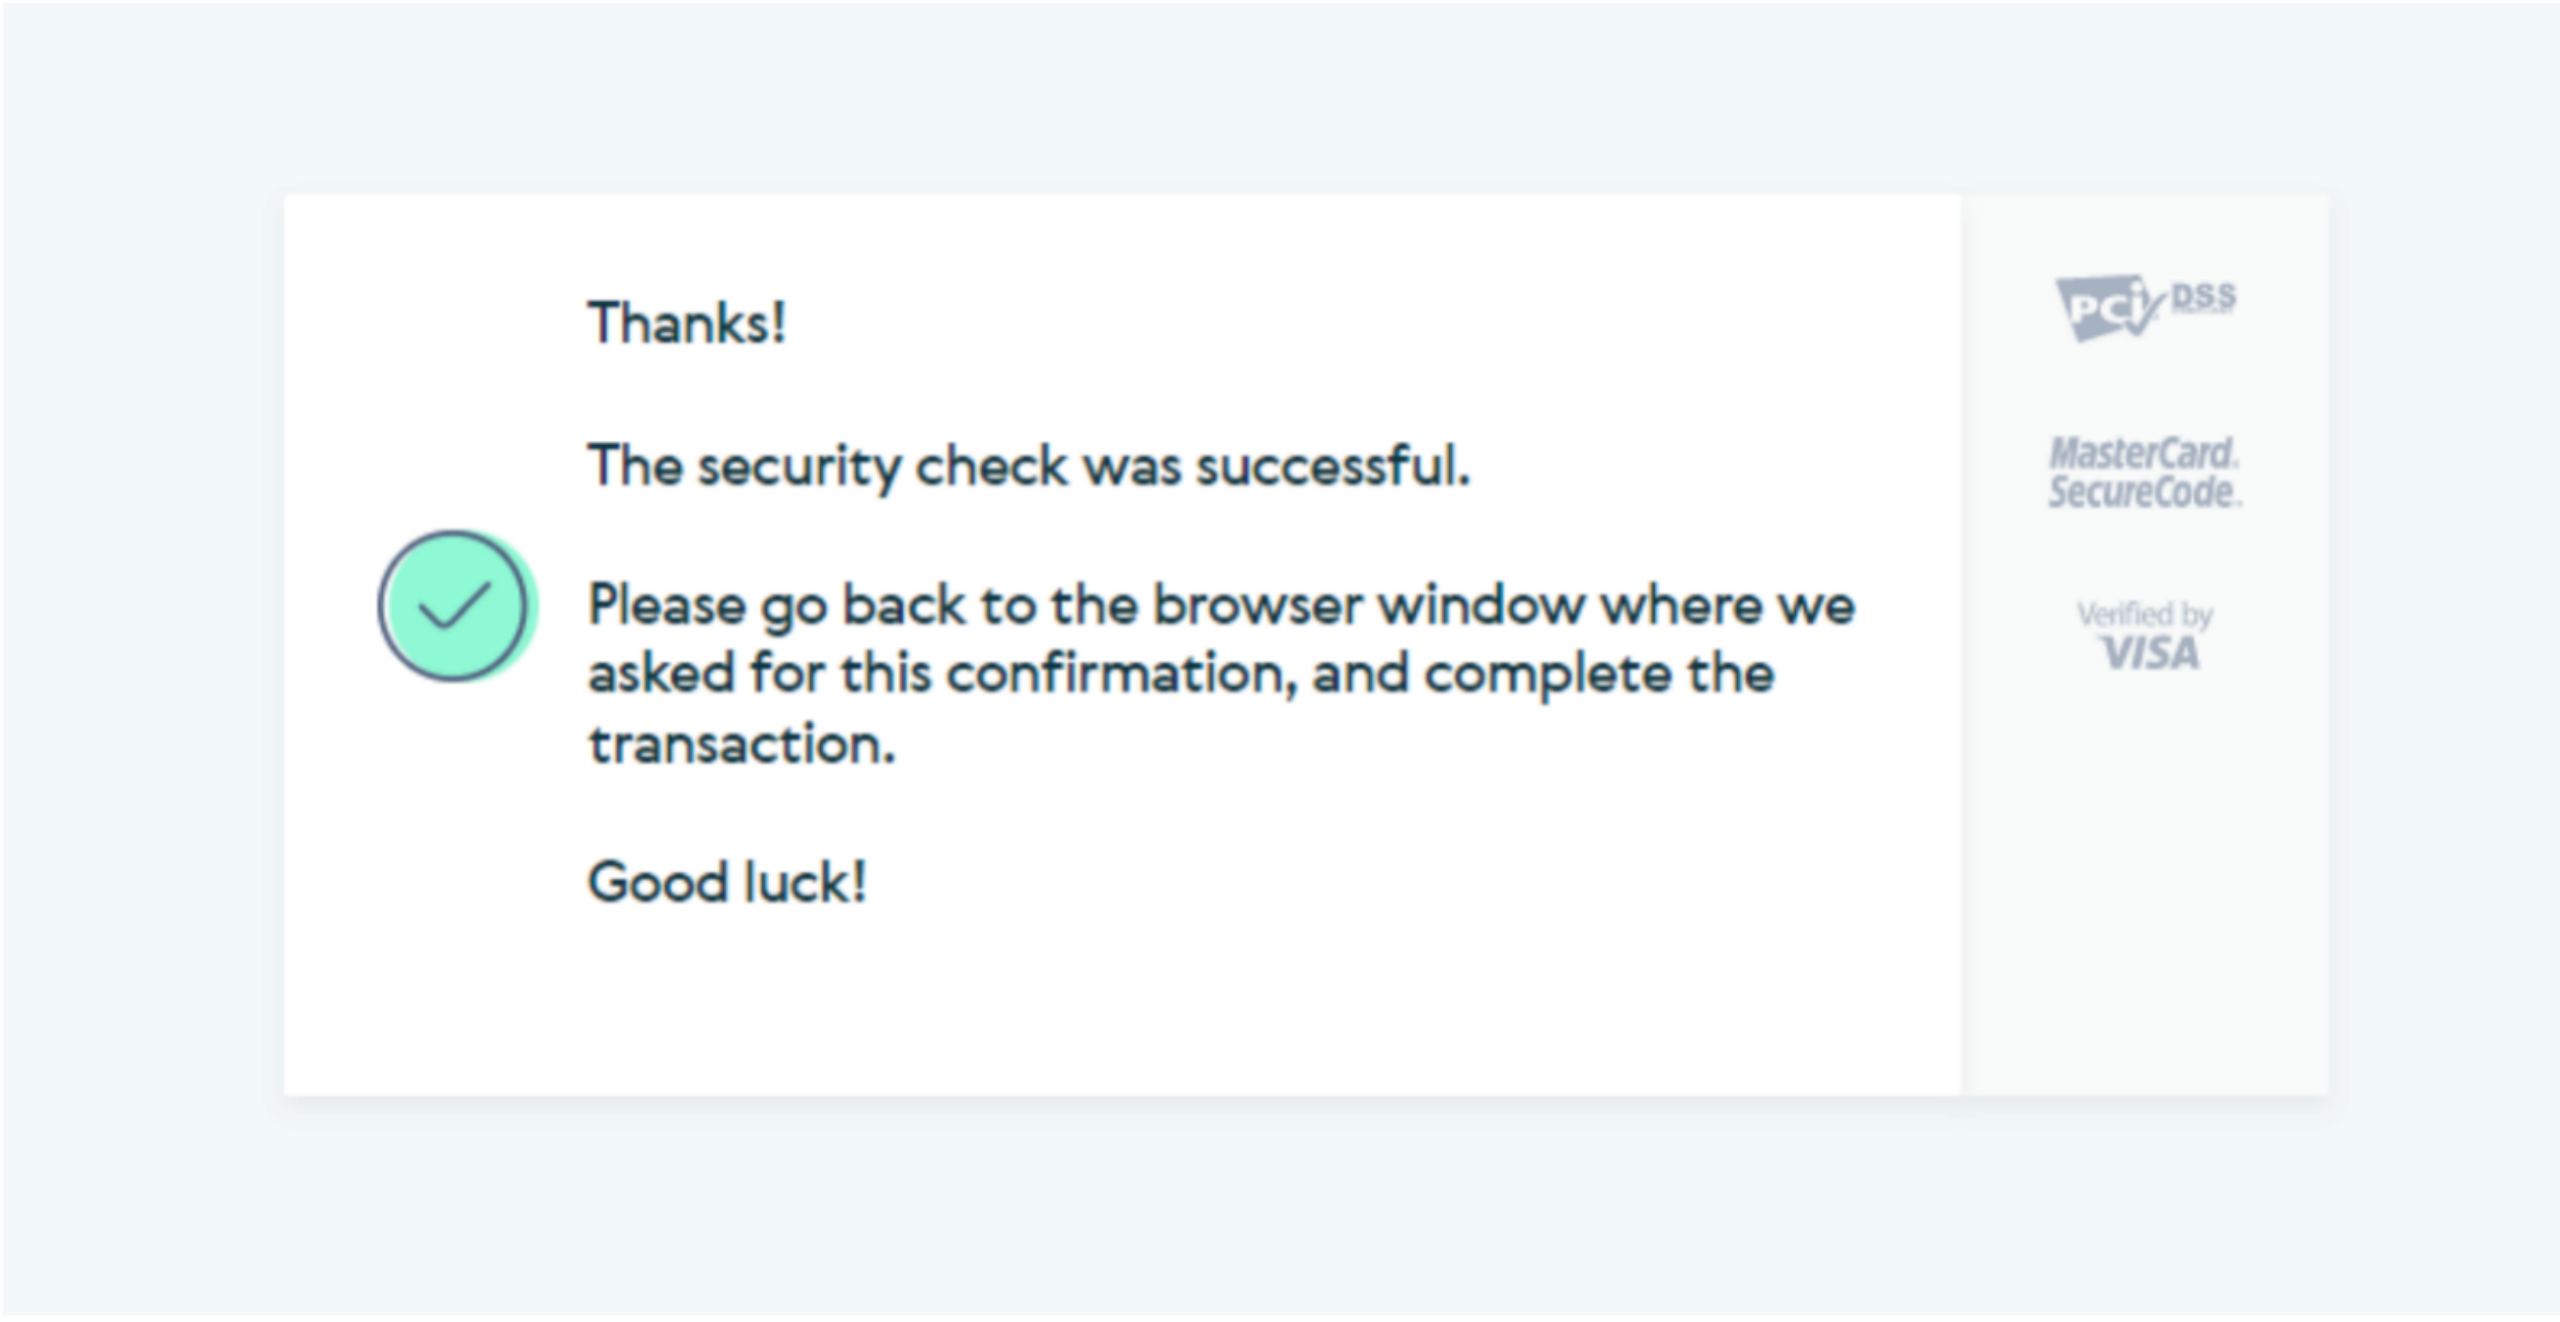Click the 'Good luck!' closing text
This screenshot has width=2560, height=1322.
(x=727, y=882)
